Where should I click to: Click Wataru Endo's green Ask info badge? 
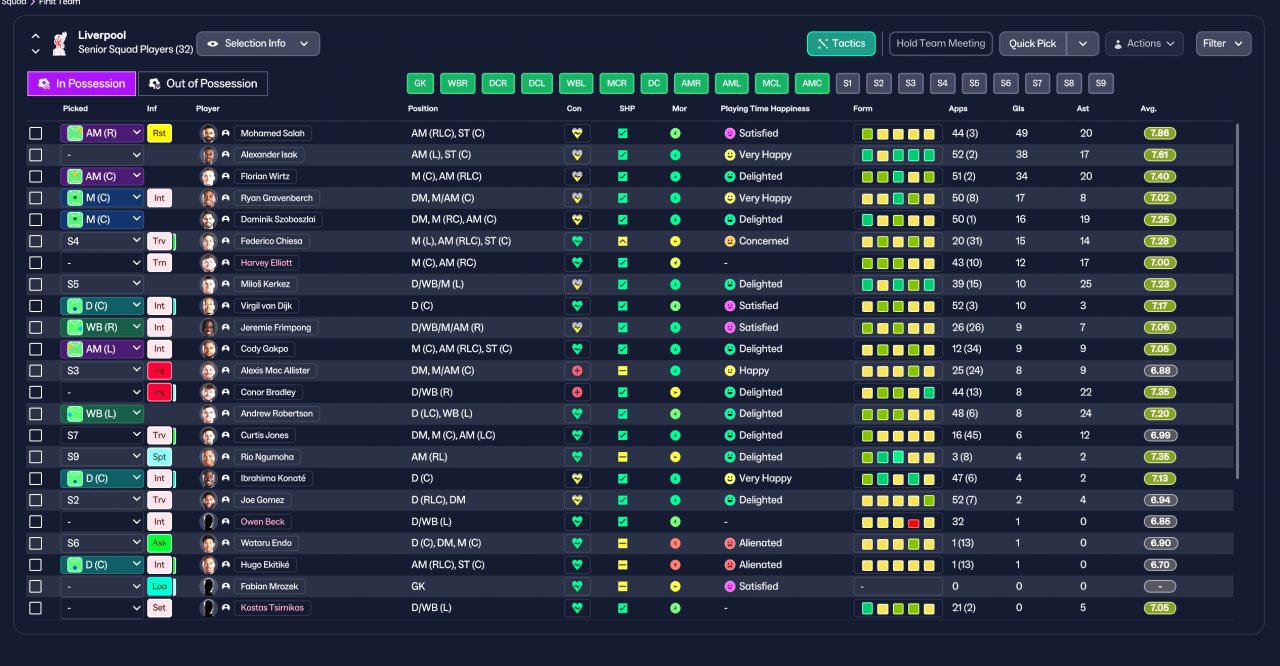tap(159, 543)
